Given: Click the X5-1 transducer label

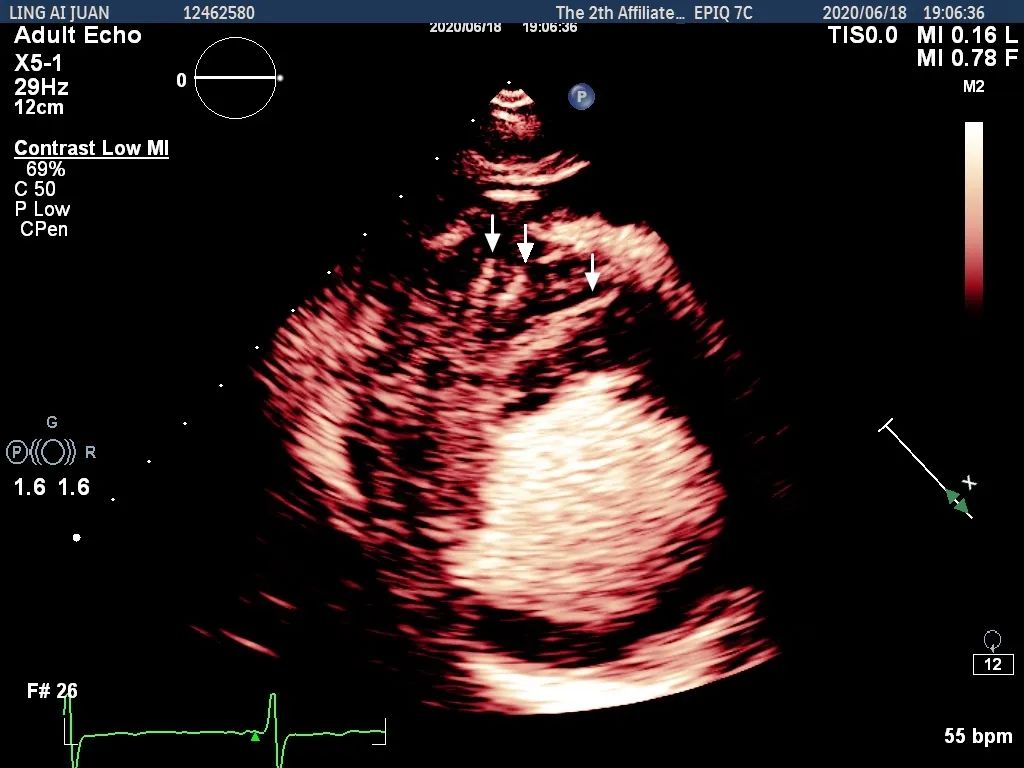Looking at the screenshot, I should pyautogui.click(x=39, y=63).
